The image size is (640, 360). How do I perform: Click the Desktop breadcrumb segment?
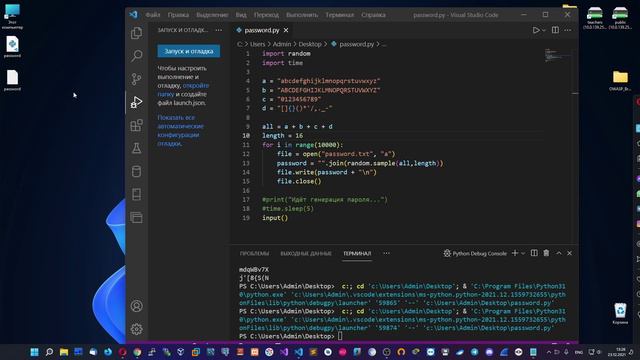point(310,44)
